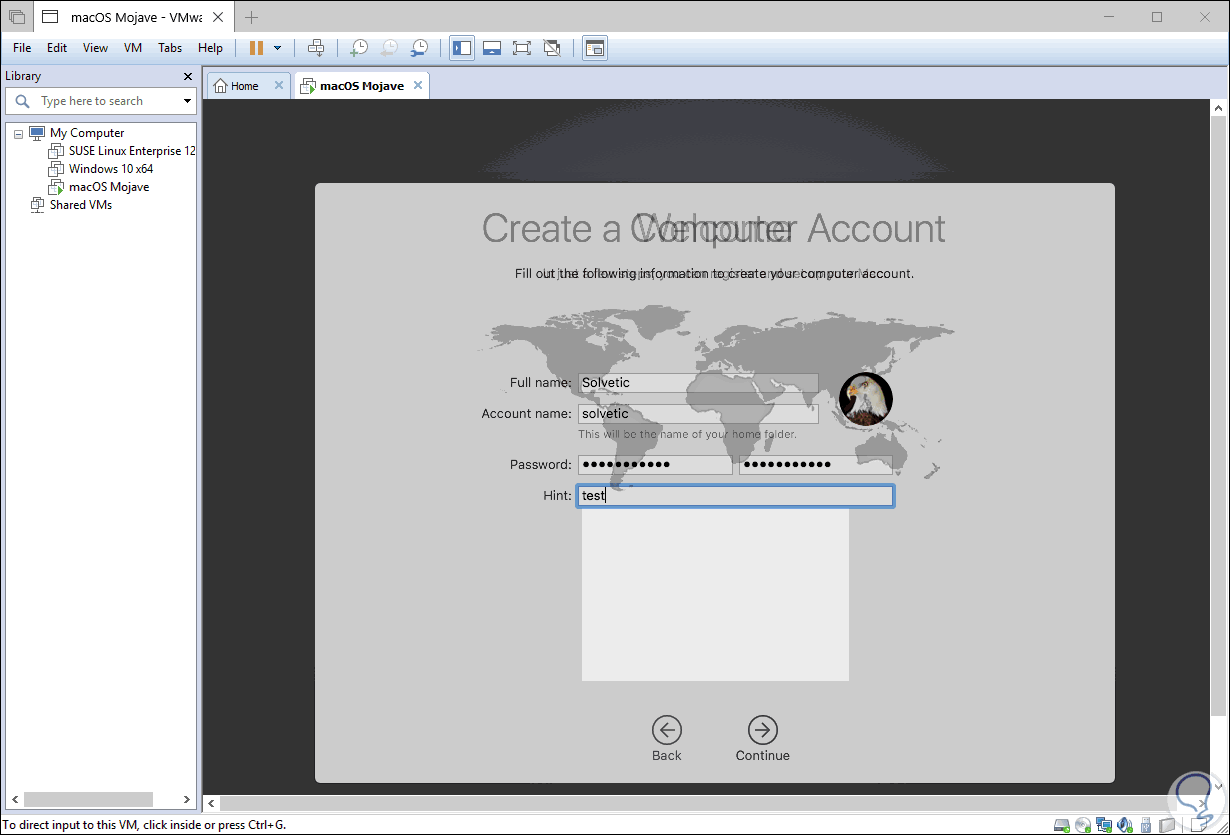Click the CD/DVD drive status icon
The height and width of the screenshot is (835, 1230).
pos(1082,825)
